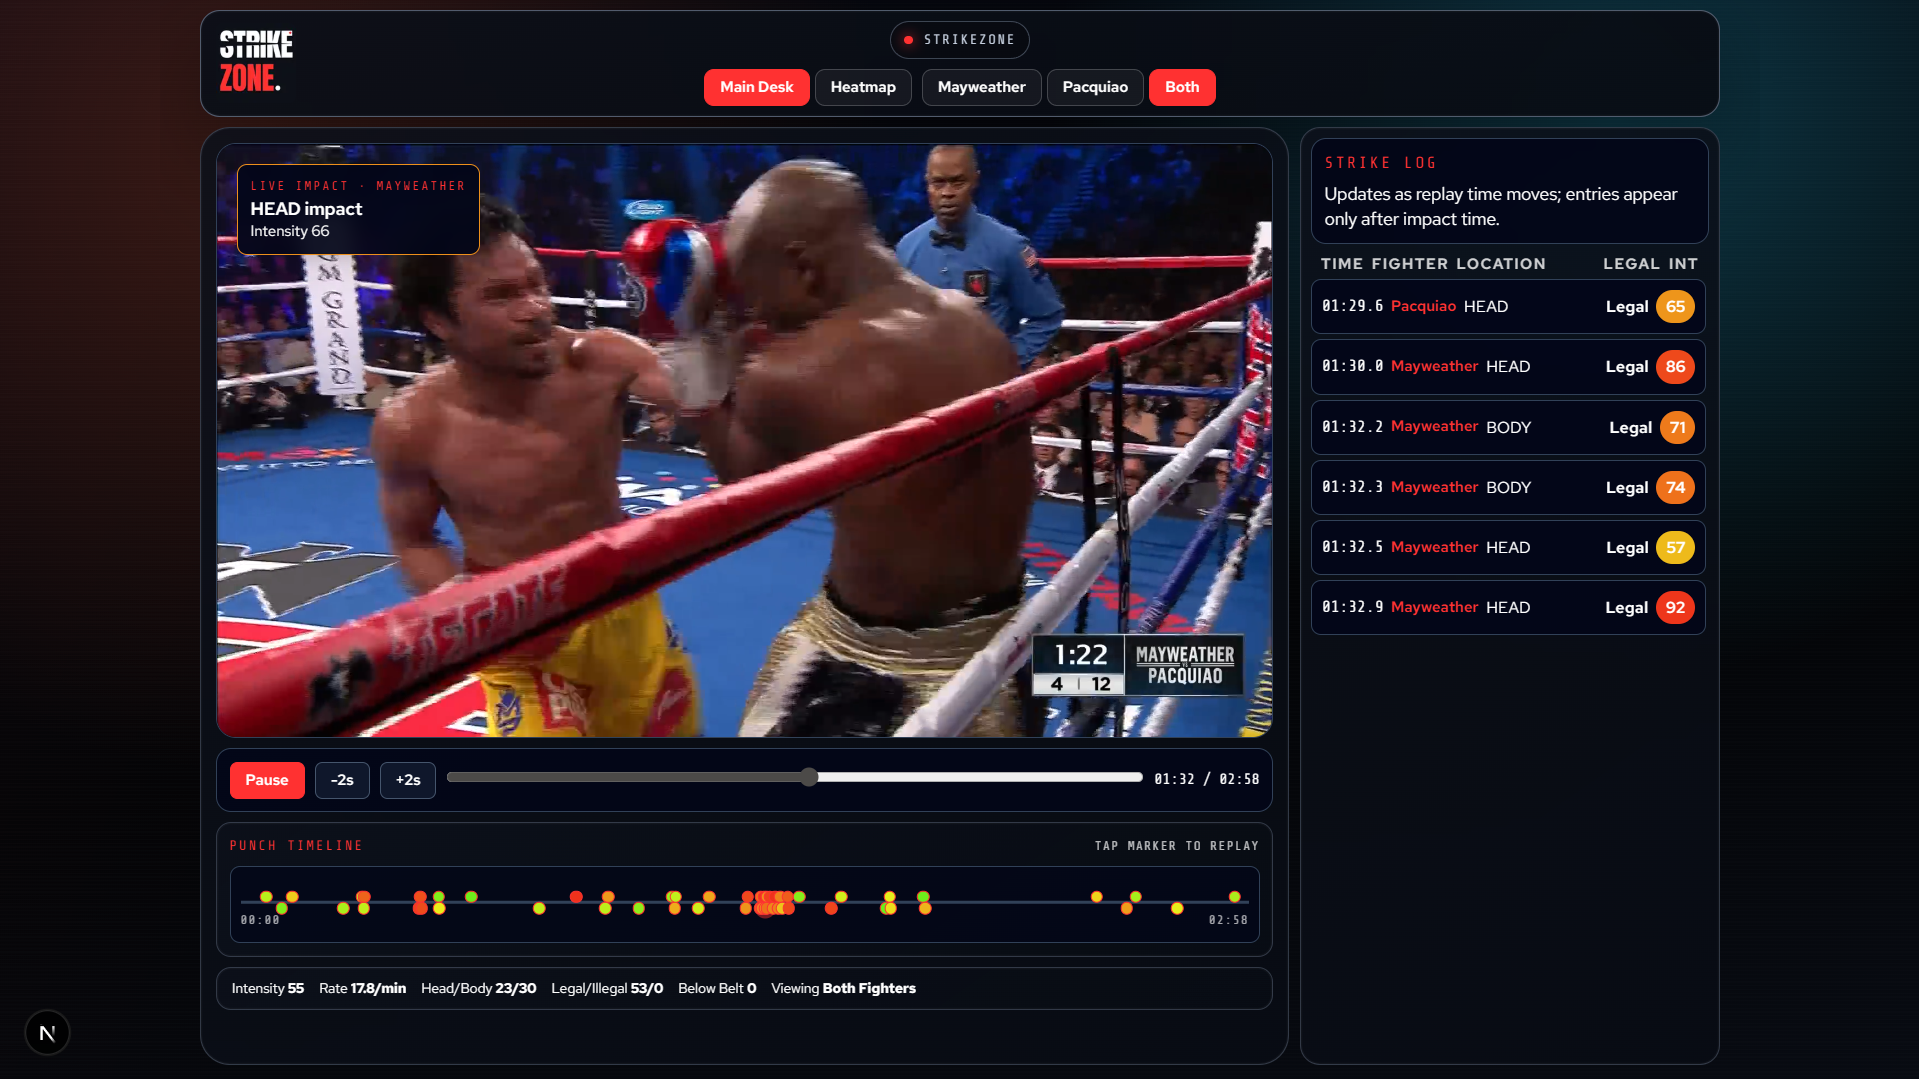
Task: Open the 01:29.6 Pacquiao HEAD log entry
Action: coord(1508,307)
